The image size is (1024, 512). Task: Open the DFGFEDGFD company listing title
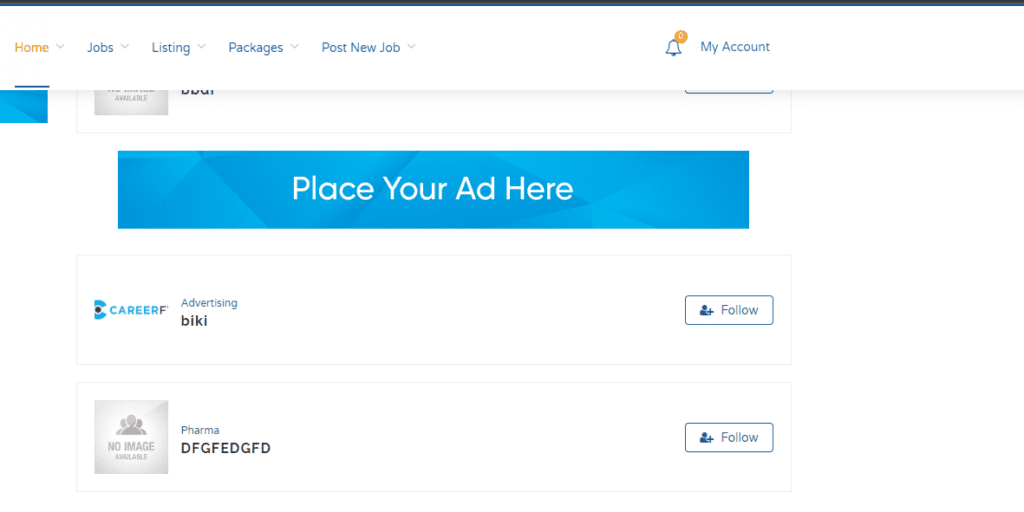pos(225,448)
